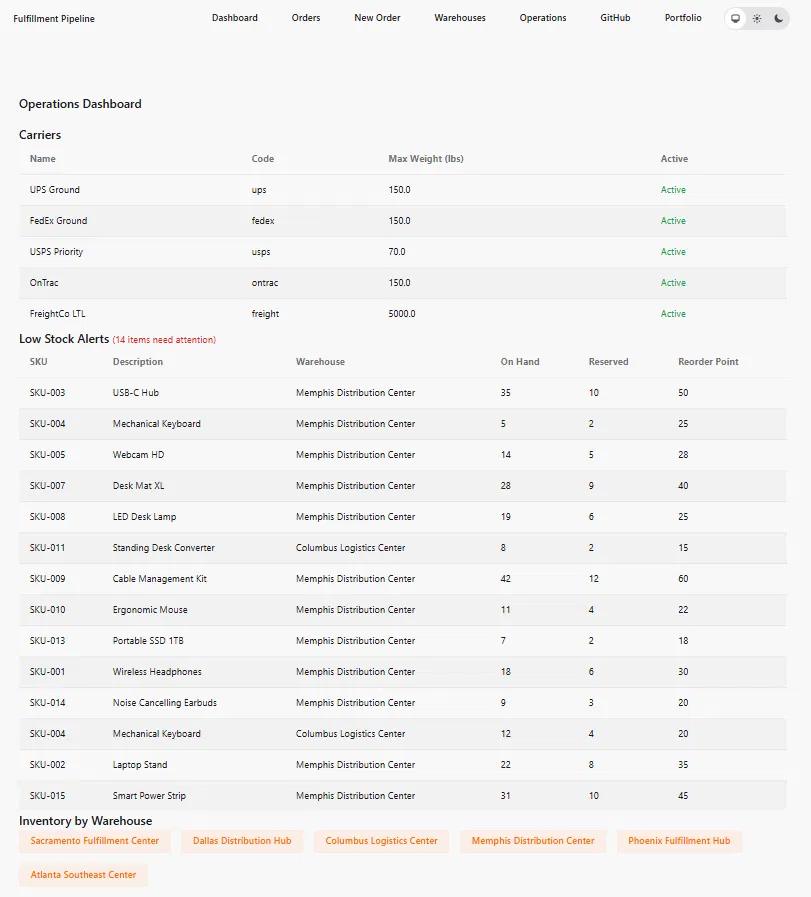Select the Noise Cancelling Earbuds description

pyautogui.click(x=165, y=702)
